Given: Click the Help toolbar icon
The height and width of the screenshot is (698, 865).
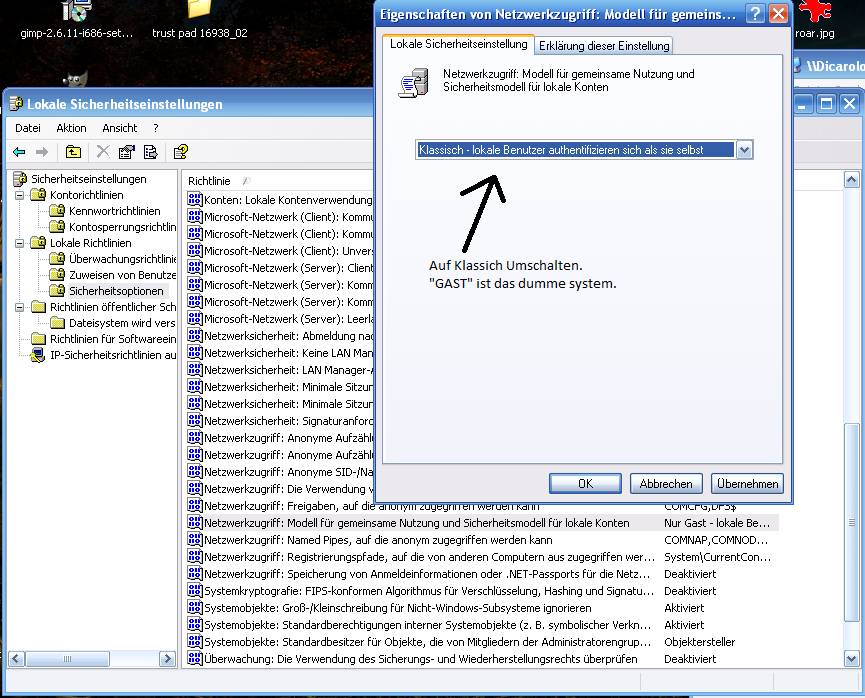Looking at the screenshot, I should pos(180,152).
